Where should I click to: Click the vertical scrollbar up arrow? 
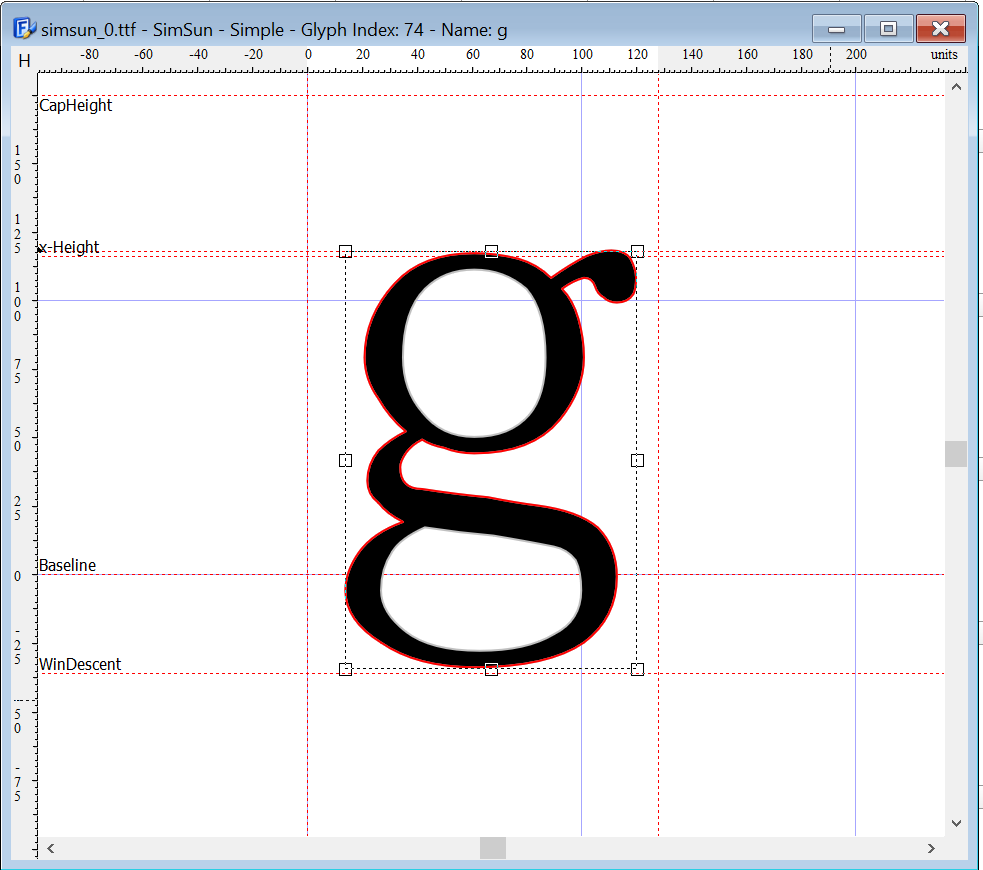coord(956,88)
